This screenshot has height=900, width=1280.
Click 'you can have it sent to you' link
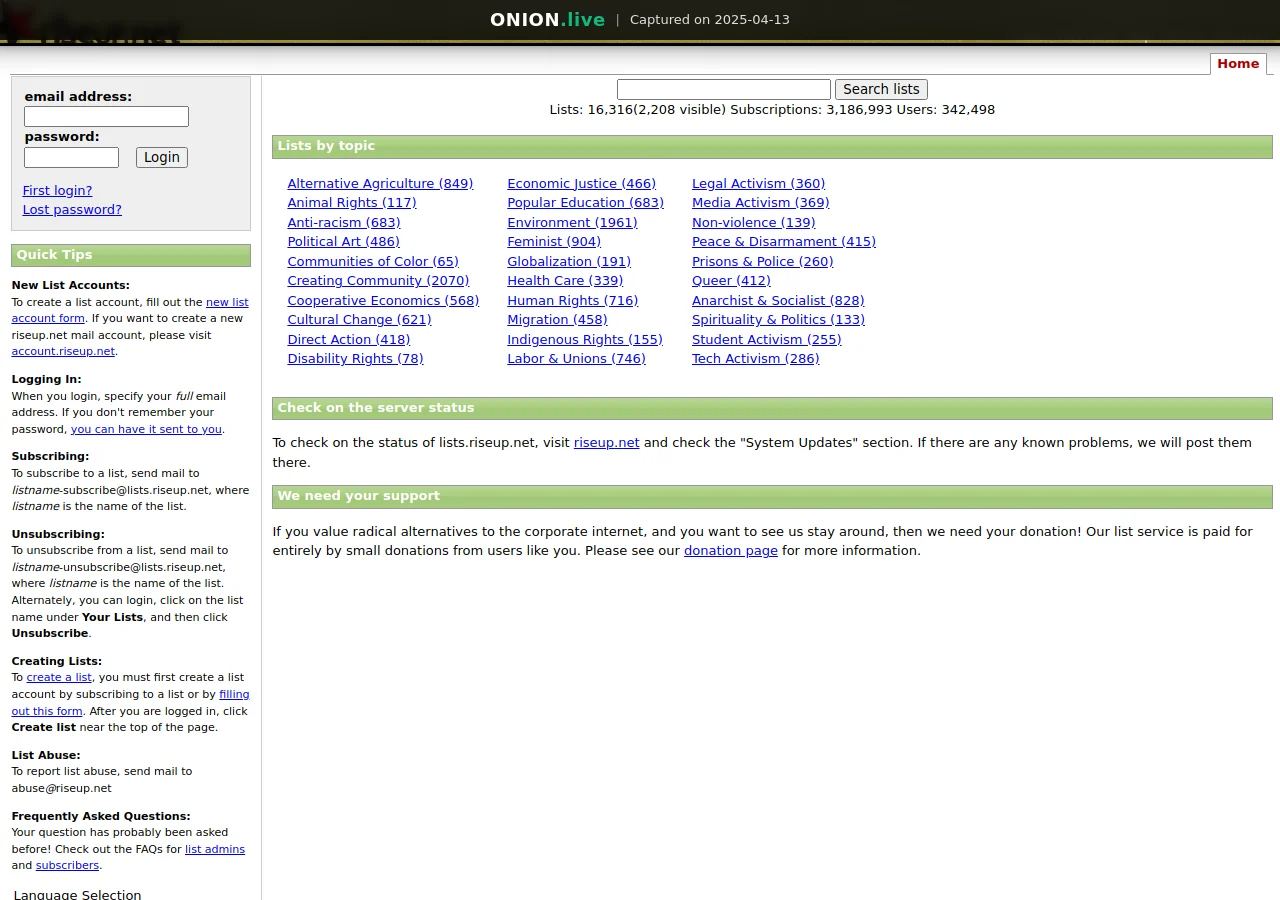pos(146,429)
